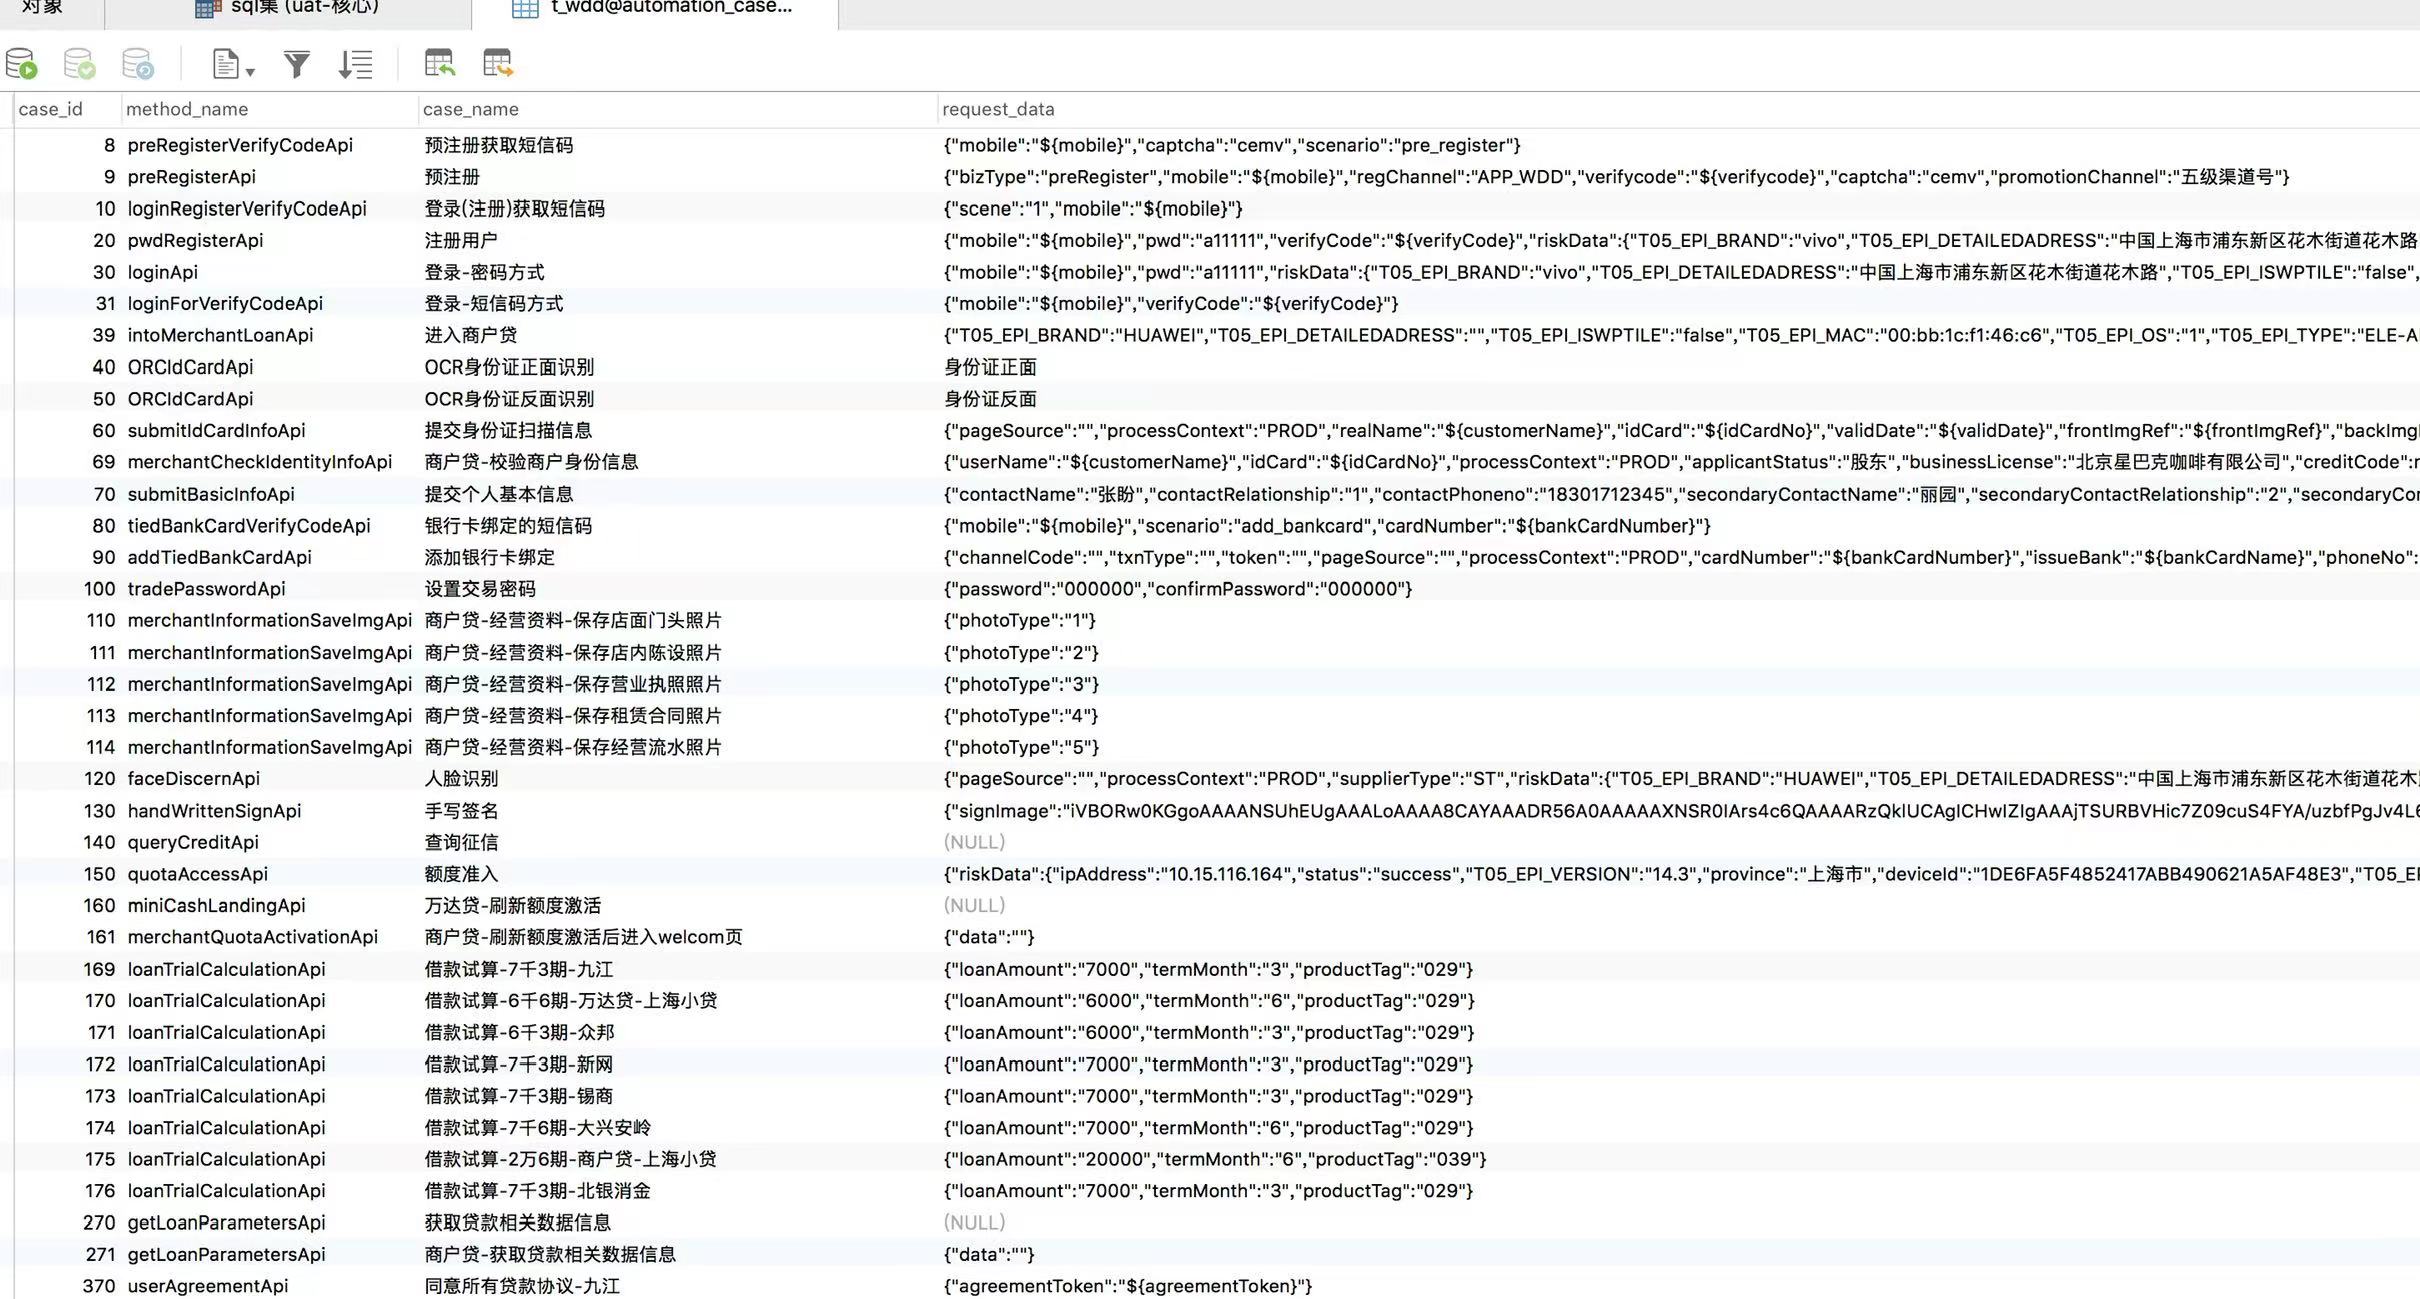The image size is (2420, 1299).
Task: Click the Begin Transaction database icon
Action: point(21,64)
